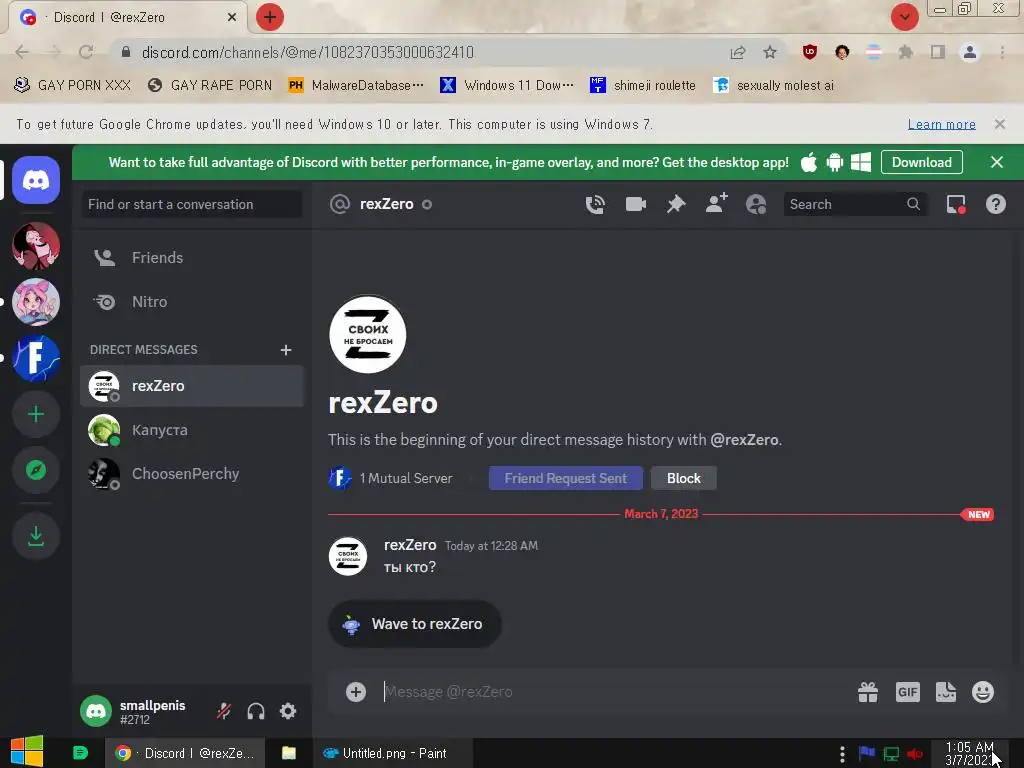Click the address bar URL
Viewport: 1024px width, 768px height.
click(x=308, y=52)
